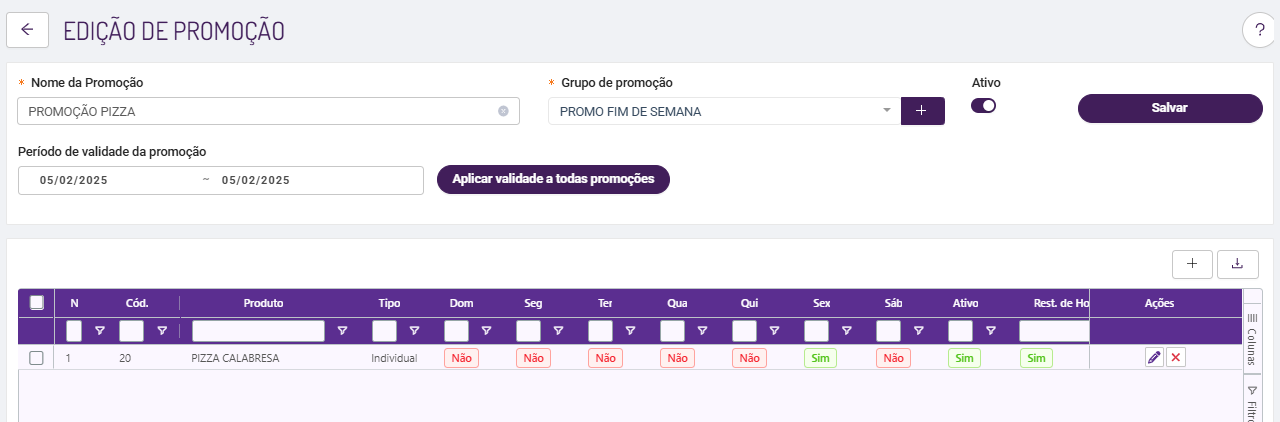The image size is (1280, 422).
Task: Clear the promotion name field
Action: pos(503,111)
